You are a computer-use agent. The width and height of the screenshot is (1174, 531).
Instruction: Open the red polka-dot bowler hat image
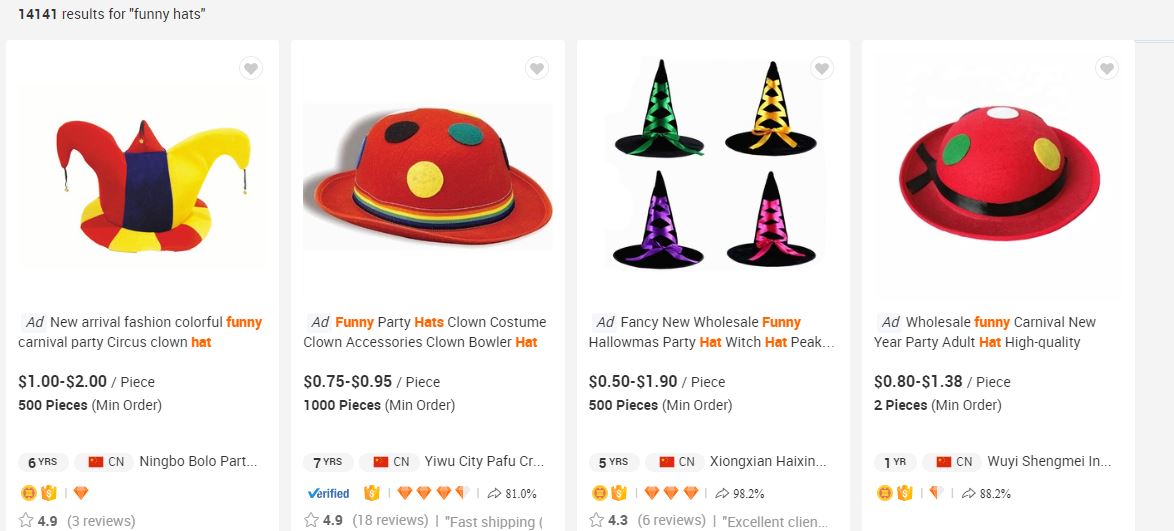coord(427,176)
